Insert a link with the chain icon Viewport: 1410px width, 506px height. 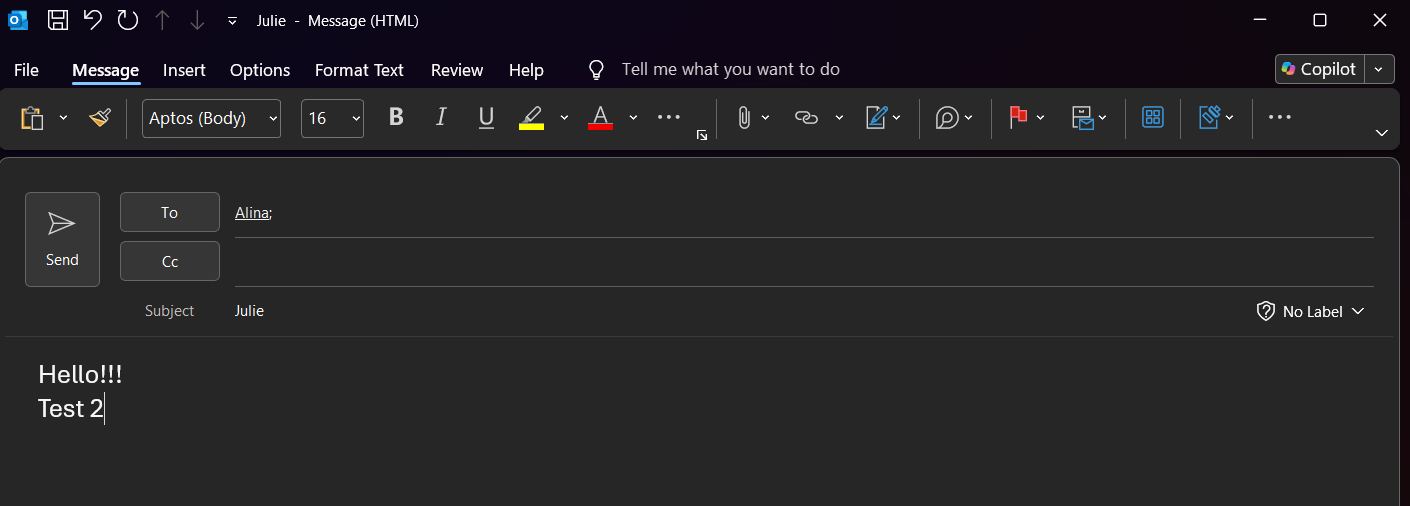pyautogui.click(x=806, y=118)
